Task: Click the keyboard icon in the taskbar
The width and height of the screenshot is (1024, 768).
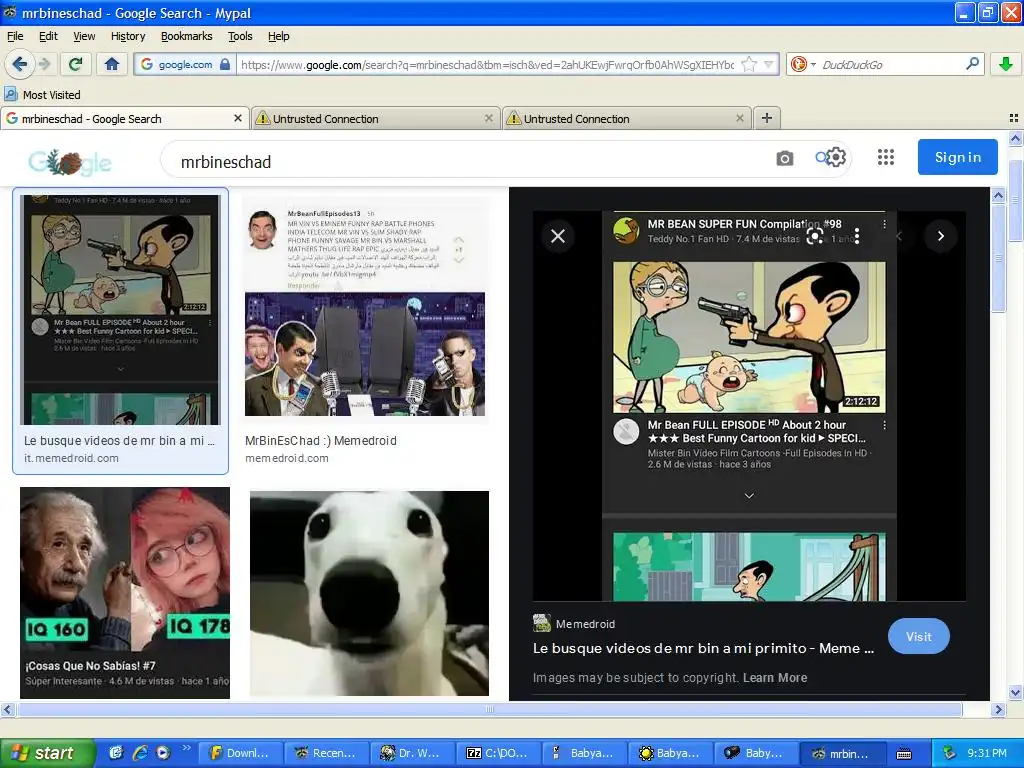Action: point(904,754)
